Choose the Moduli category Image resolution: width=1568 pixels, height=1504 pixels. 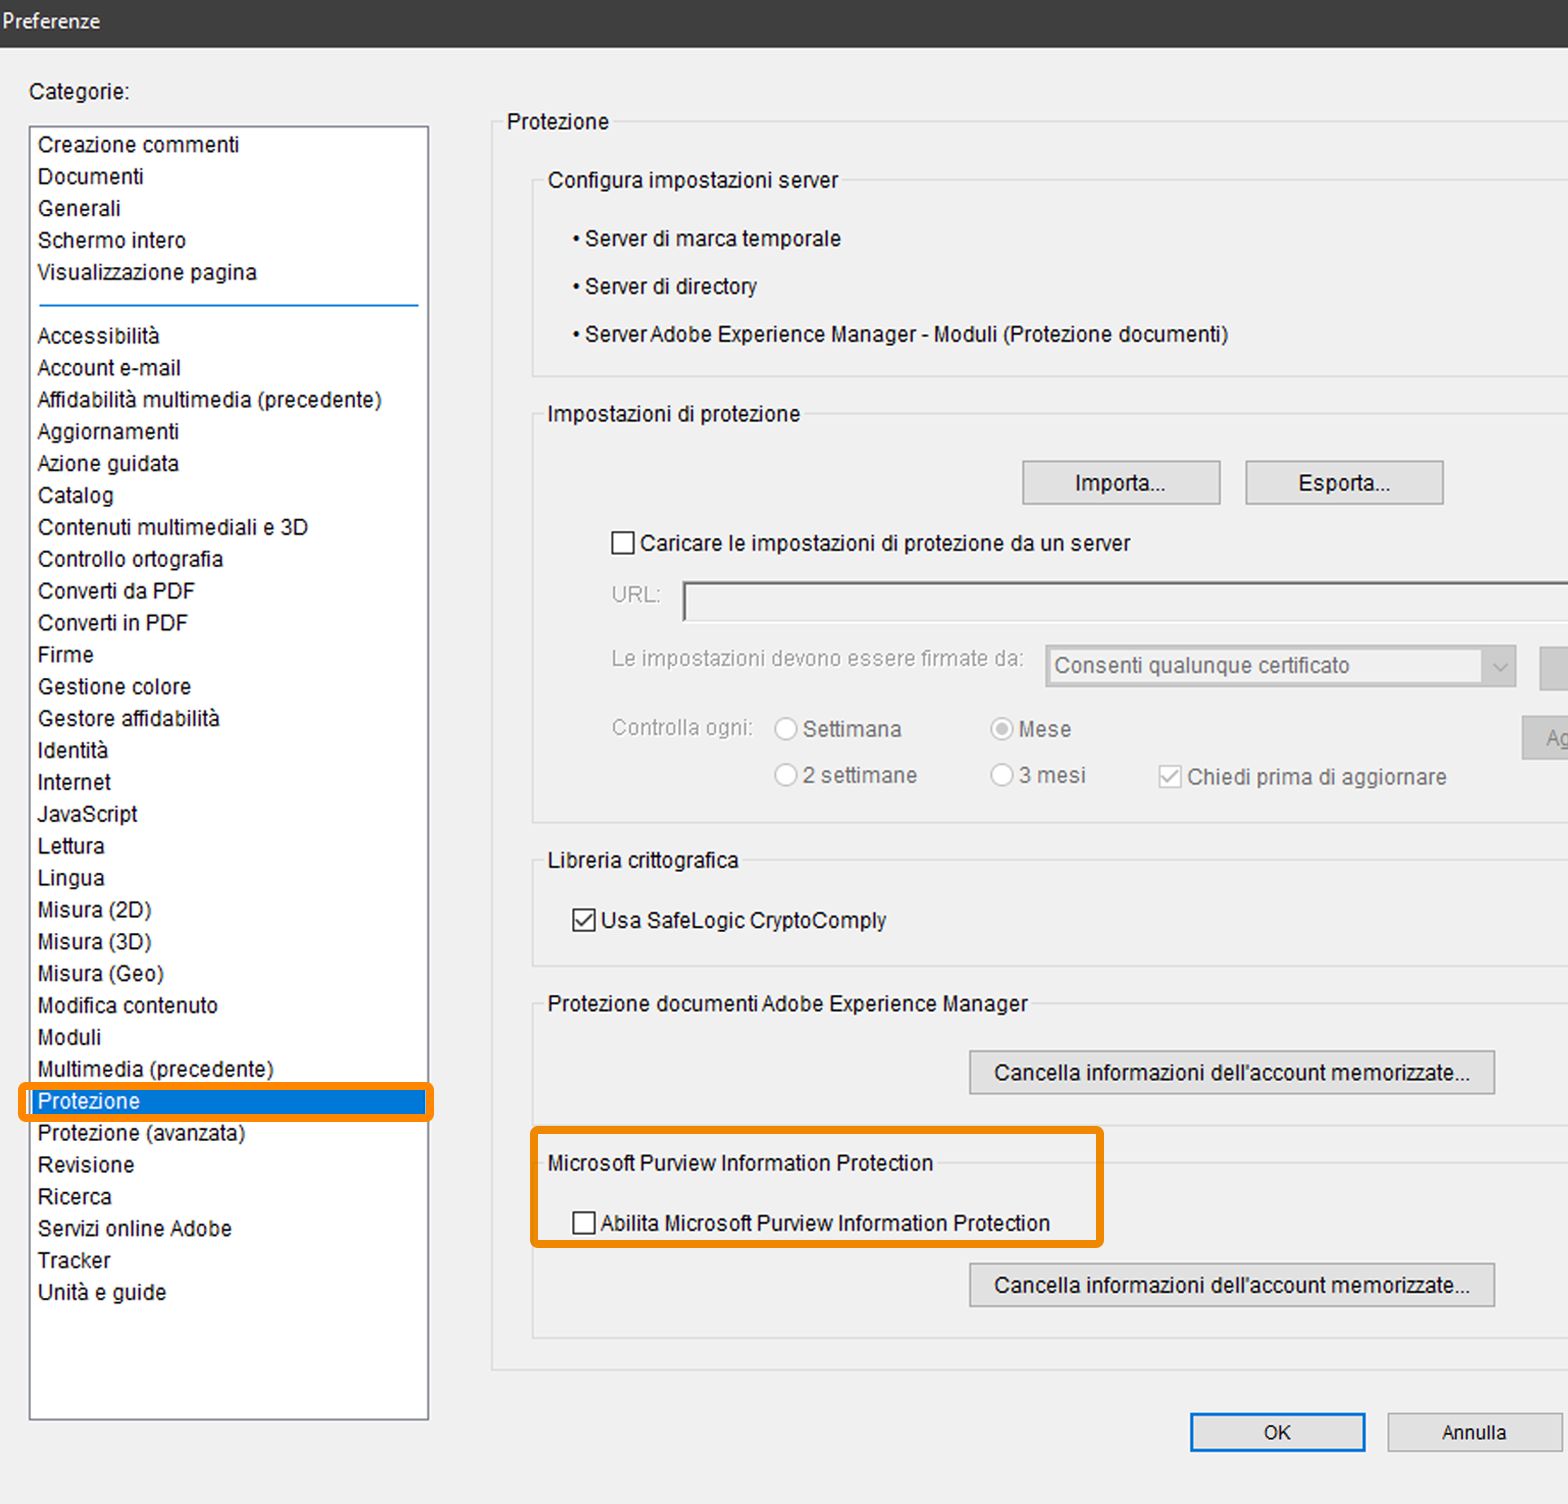70,1038
